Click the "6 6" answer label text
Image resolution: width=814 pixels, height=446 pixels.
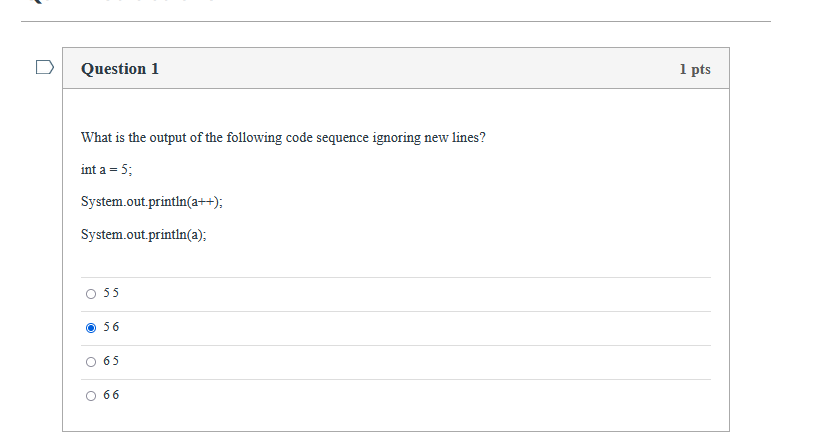(x=111, y=395)
